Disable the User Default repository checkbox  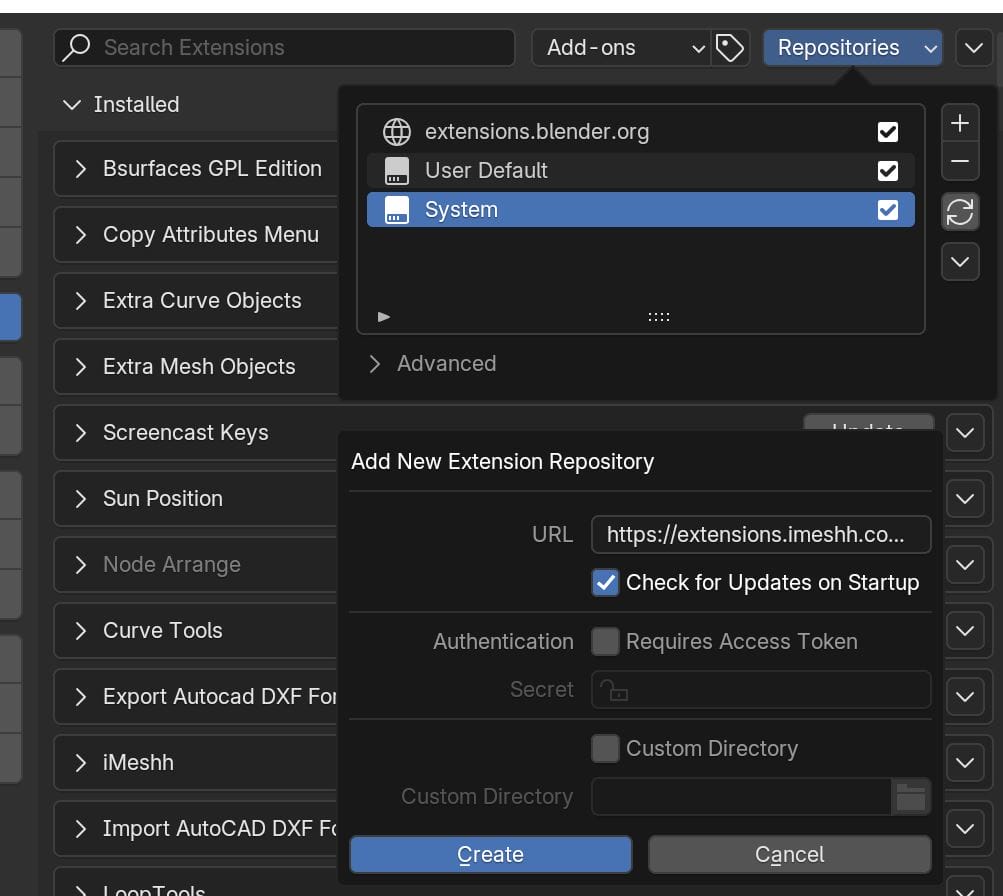pyautogui.click(x=888, y=171)
